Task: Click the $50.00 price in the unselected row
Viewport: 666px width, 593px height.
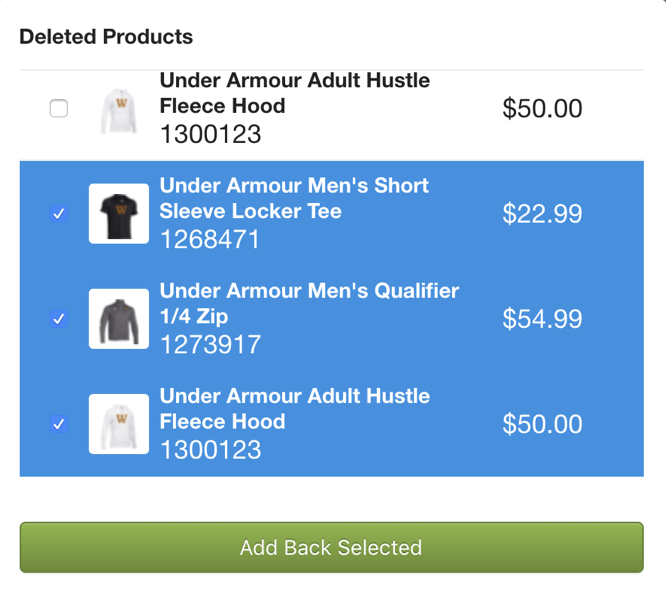Action: [x=542, y=108]
